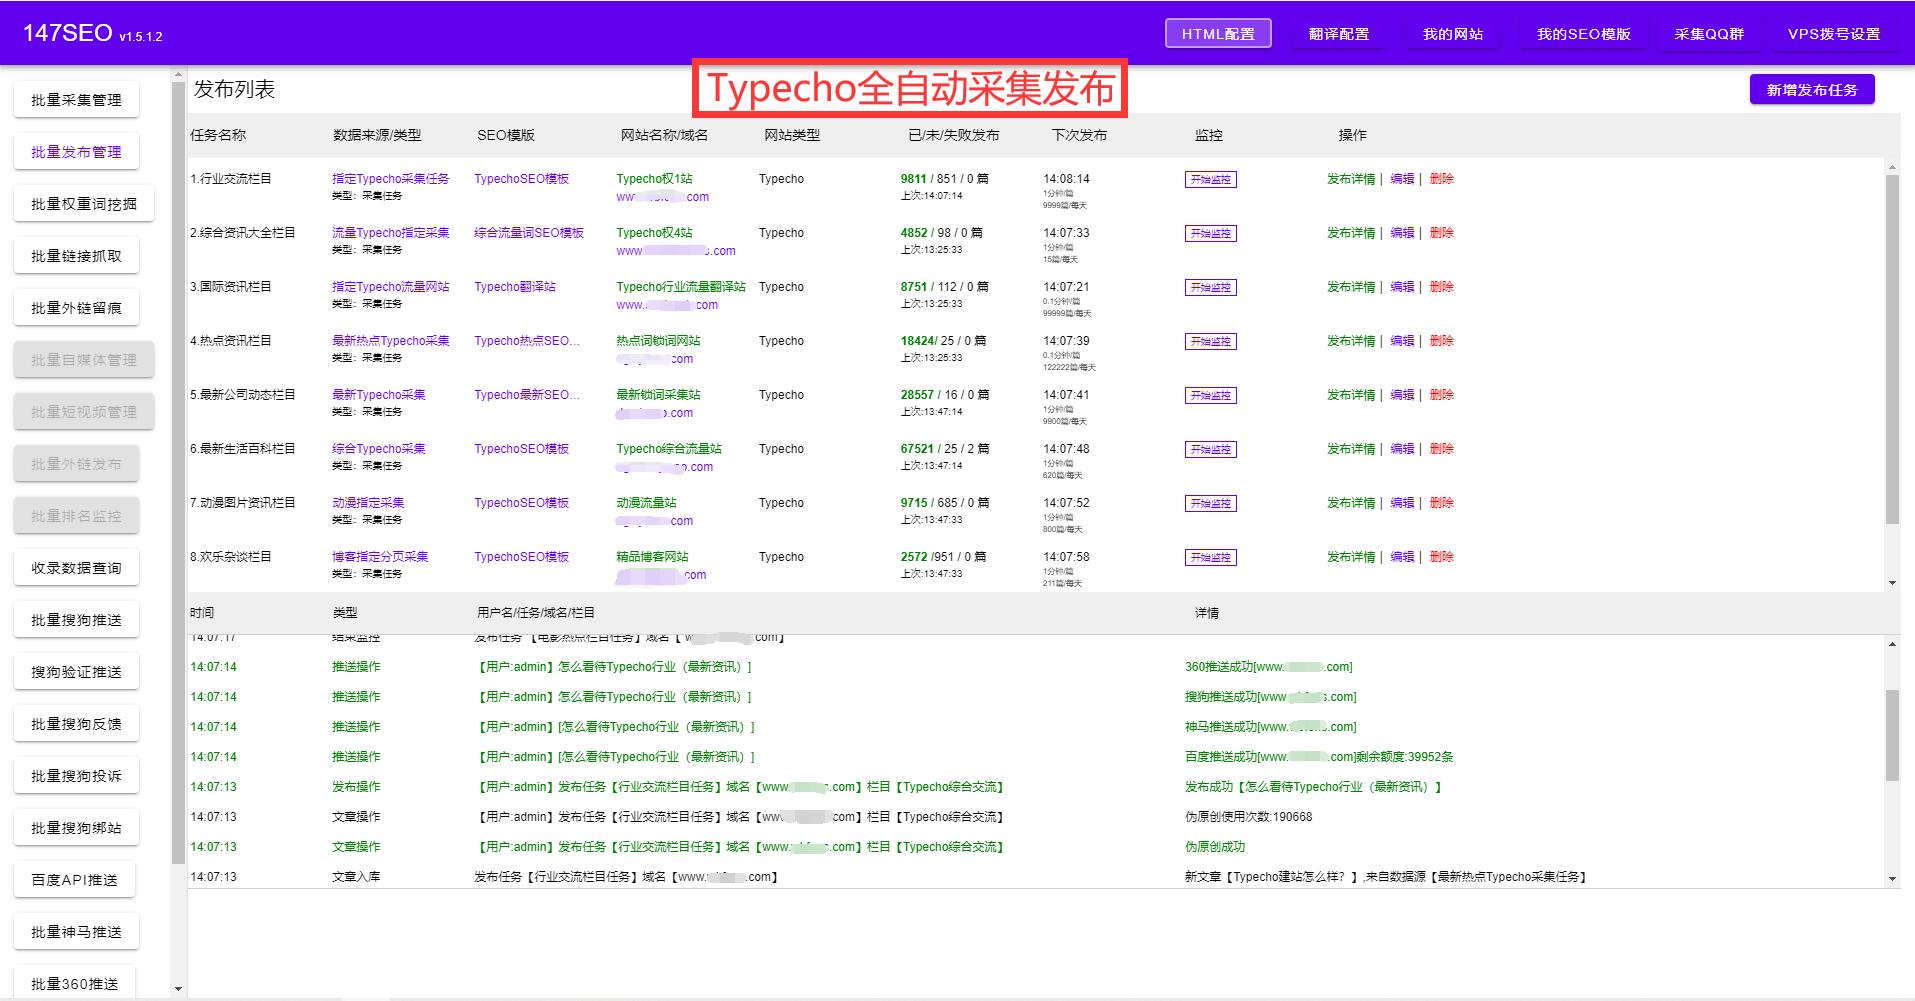
Task: Open 发布详情 for 1.行业交流栏目
Action: tap(1351, 179)
